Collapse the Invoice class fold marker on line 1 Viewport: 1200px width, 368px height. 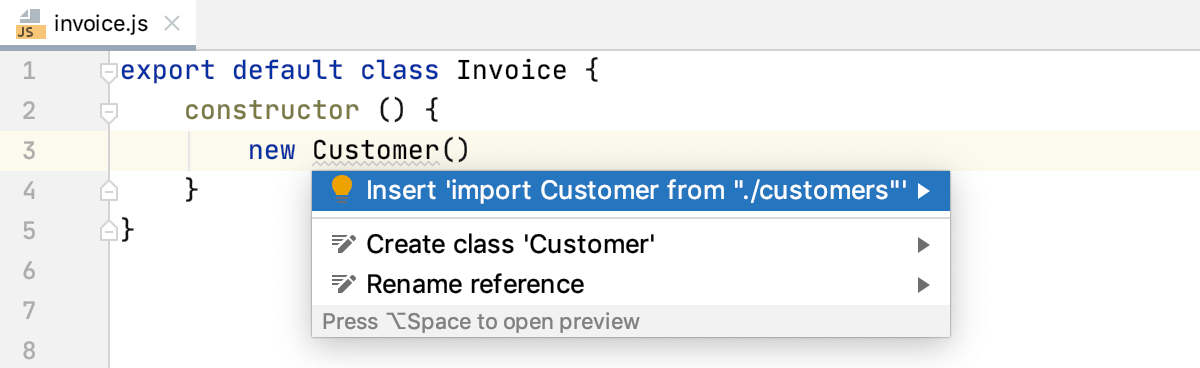coord(109,72)
